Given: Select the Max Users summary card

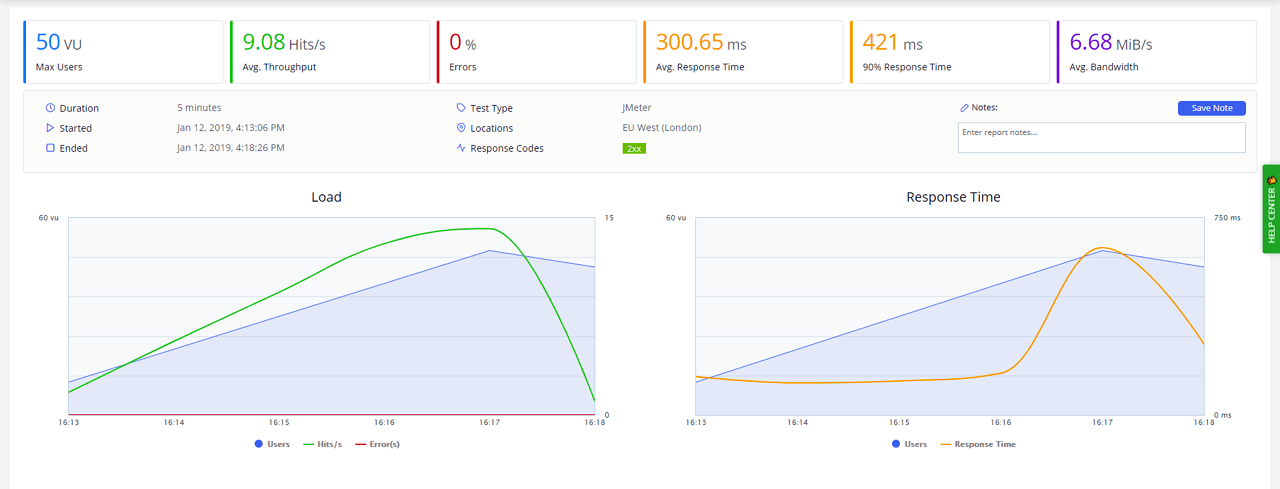Looking at the screenshot, I should point(123,52).
